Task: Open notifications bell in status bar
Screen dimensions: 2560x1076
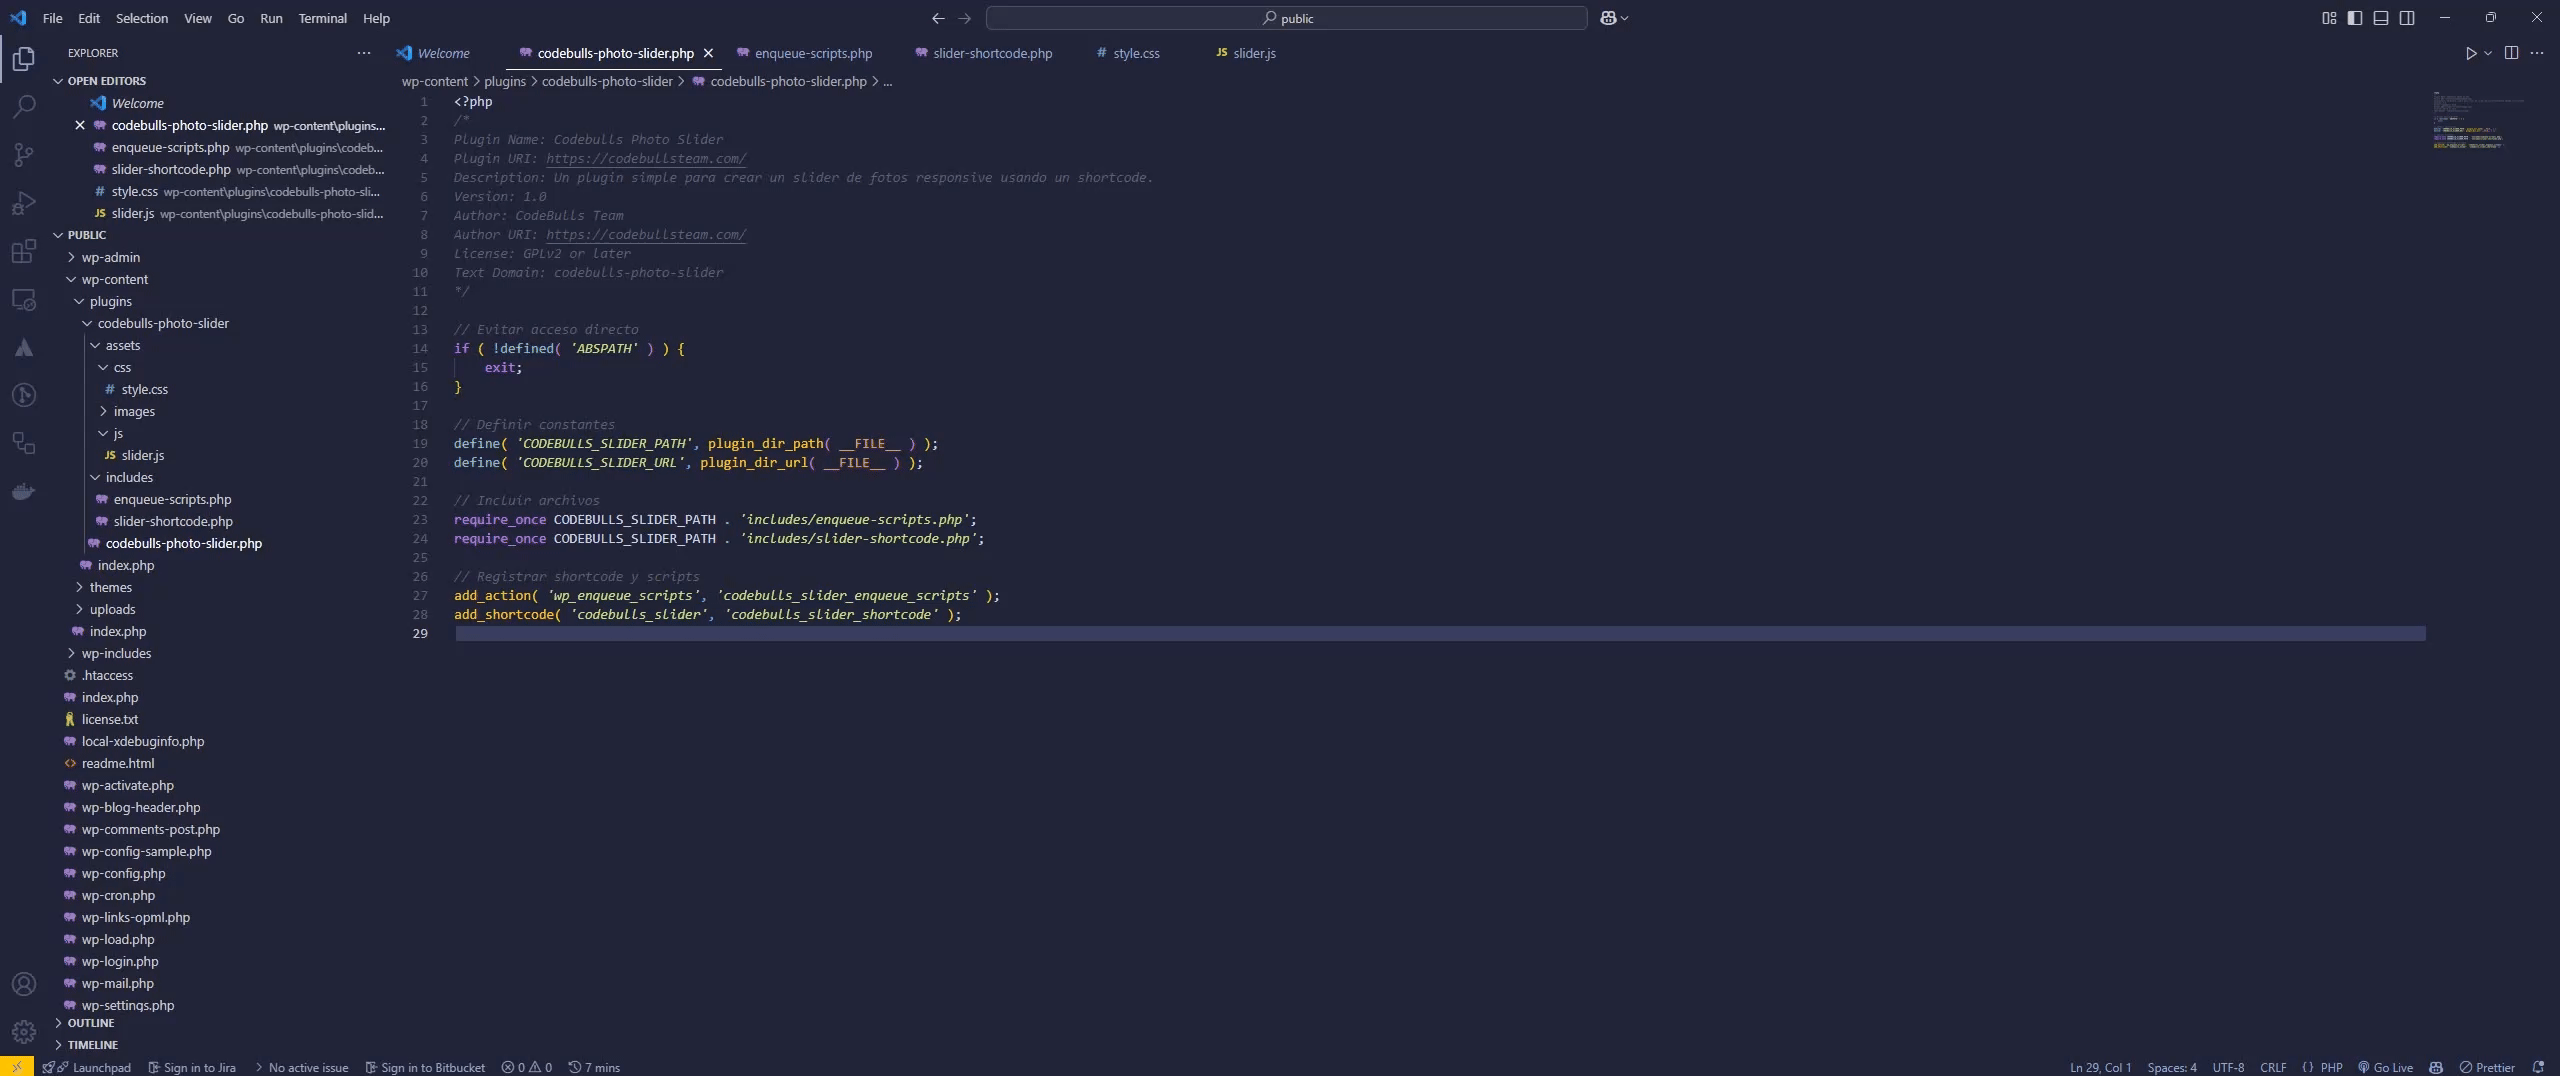Action: point(2537,1067)
